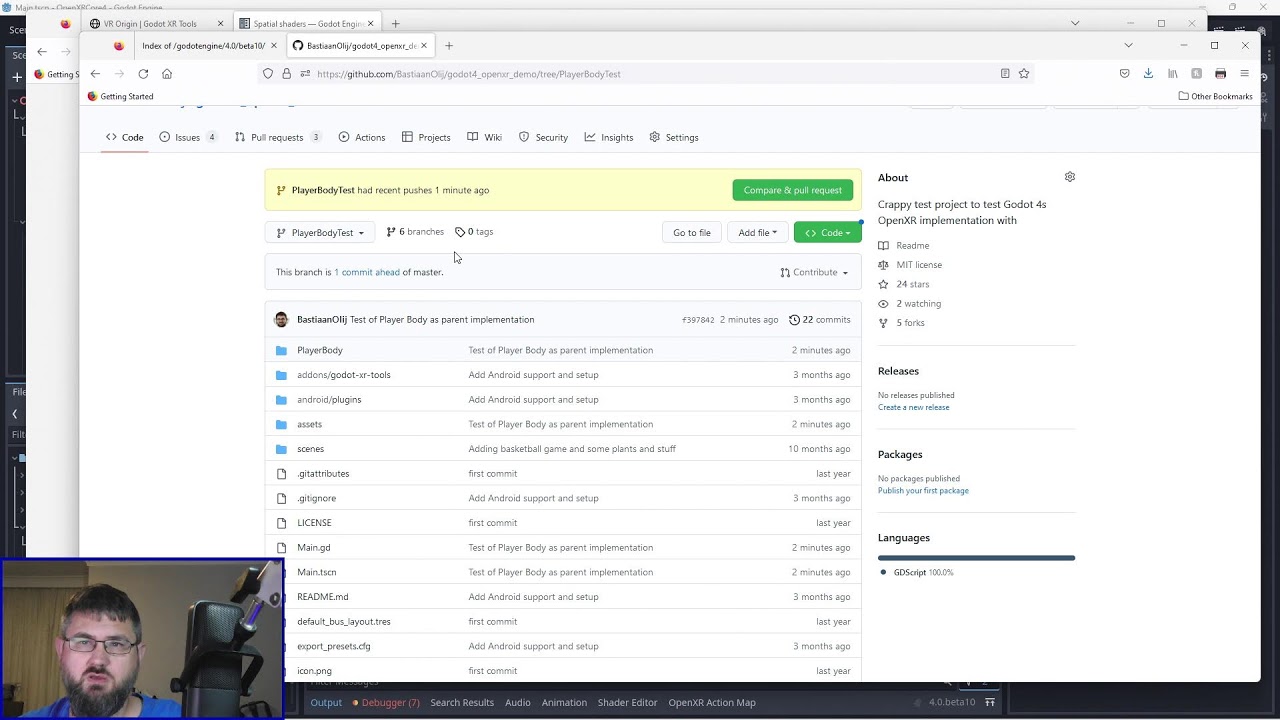Switch to the Issues tab

pos(187,137)
